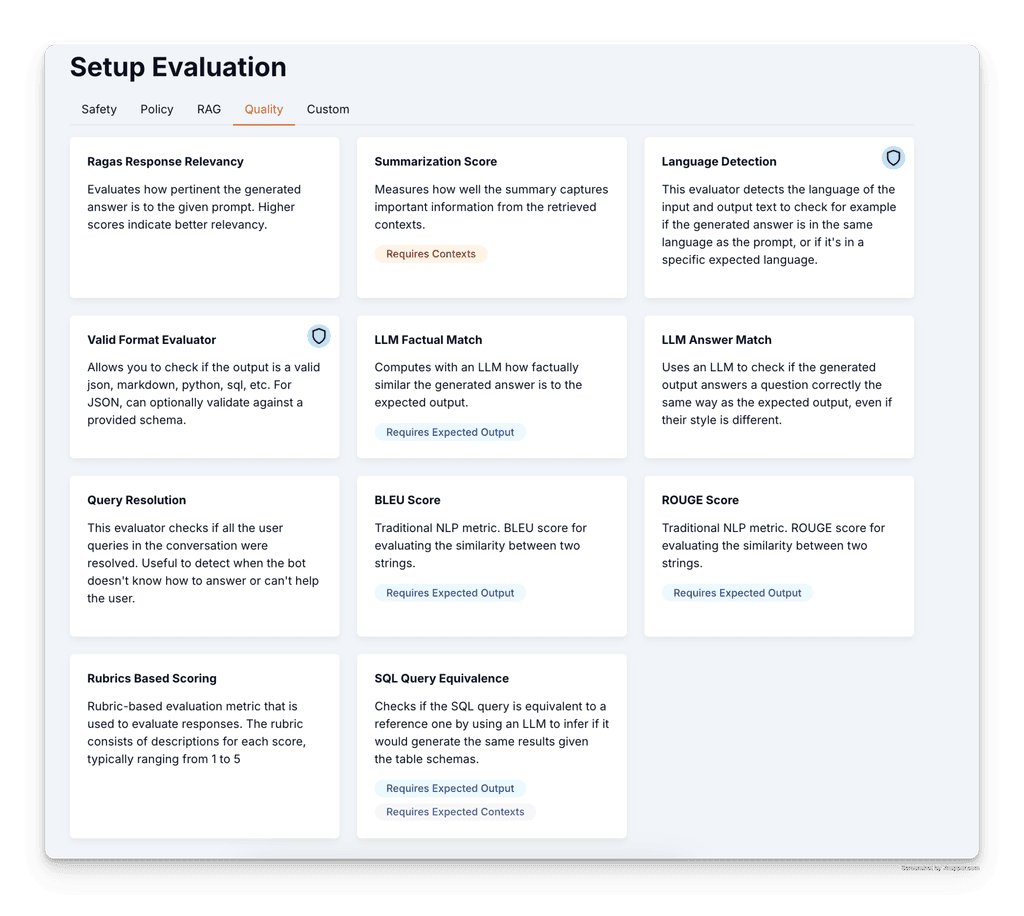1024x916 pixels.
Task: Choose the BLEU Score evaluator
Action: 492,556
